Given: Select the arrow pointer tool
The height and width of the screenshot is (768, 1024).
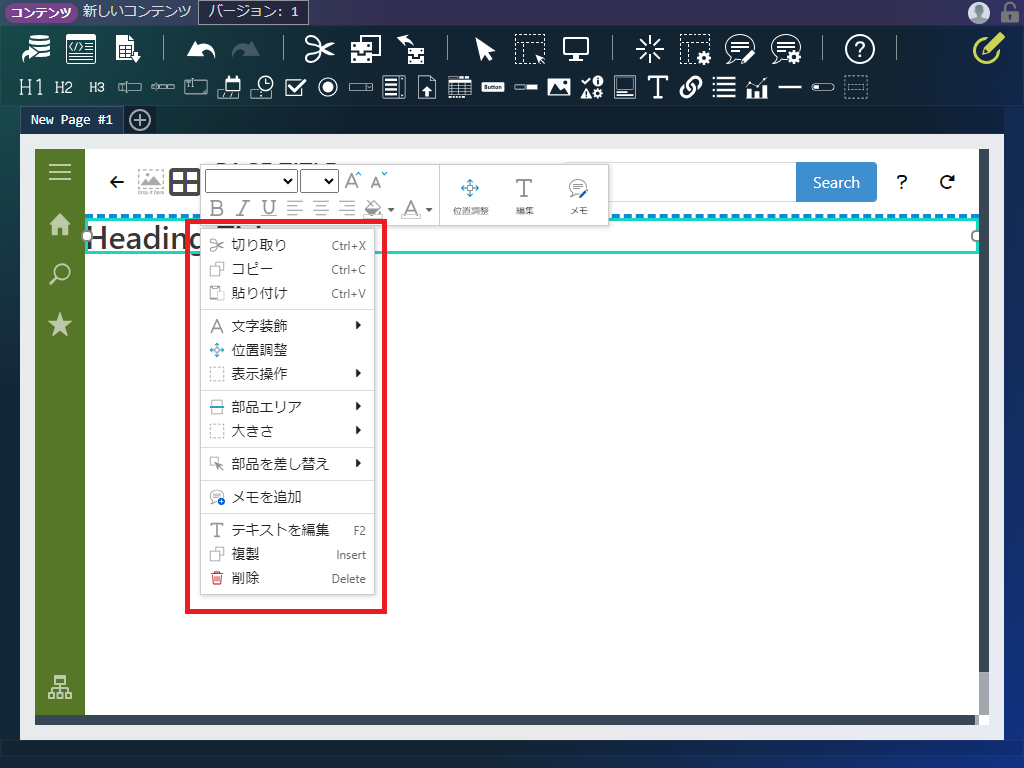Looking at the screenshot, I should pyautogui.click(x=485, y=49).
